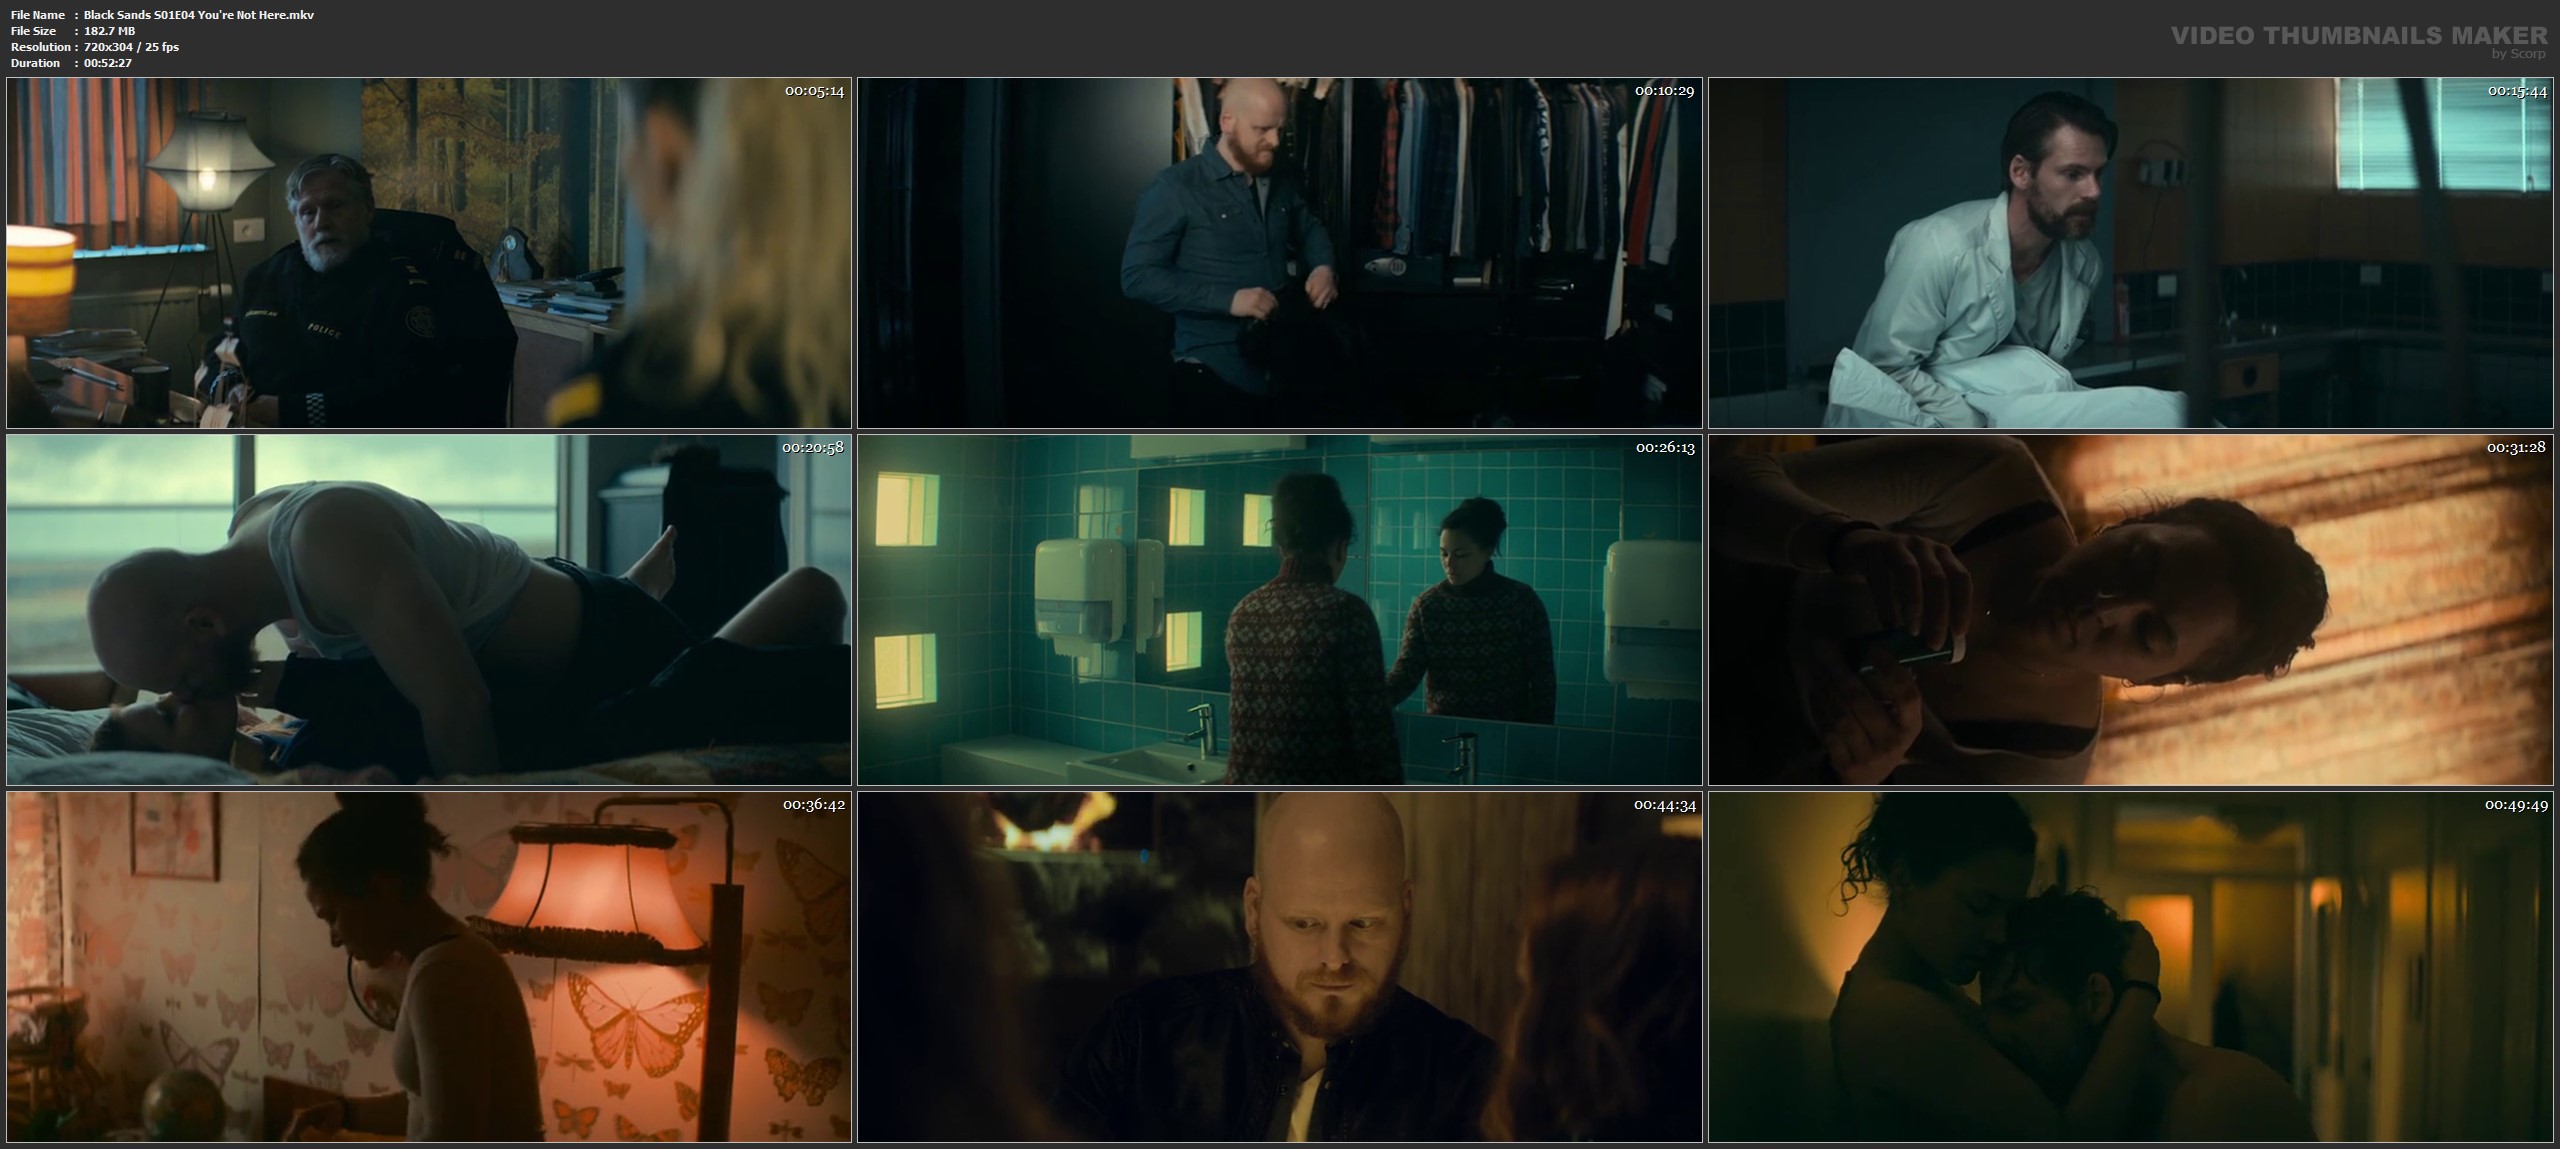Click the 00:49:49 timestamp label
Image resolution: width=2560 pixels, height=1149 pixels.
(x=2516, y=805)
